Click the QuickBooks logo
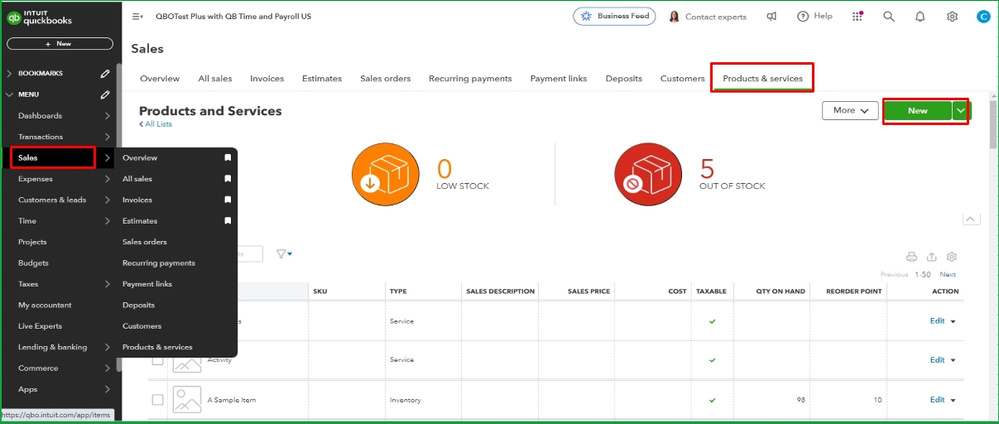This screenshot has width=999, height=424. click(40, 18)
